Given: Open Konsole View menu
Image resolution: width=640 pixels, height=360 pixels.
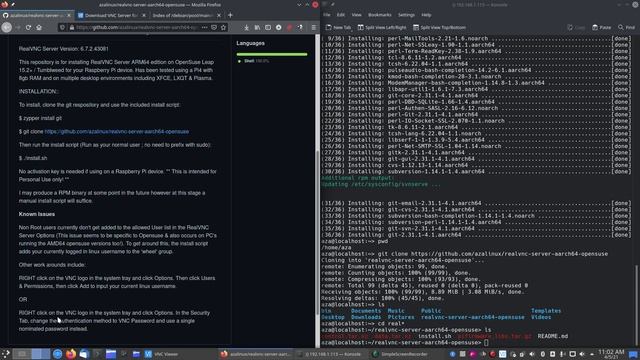Looking at the screenshot, I should [356, 15].
